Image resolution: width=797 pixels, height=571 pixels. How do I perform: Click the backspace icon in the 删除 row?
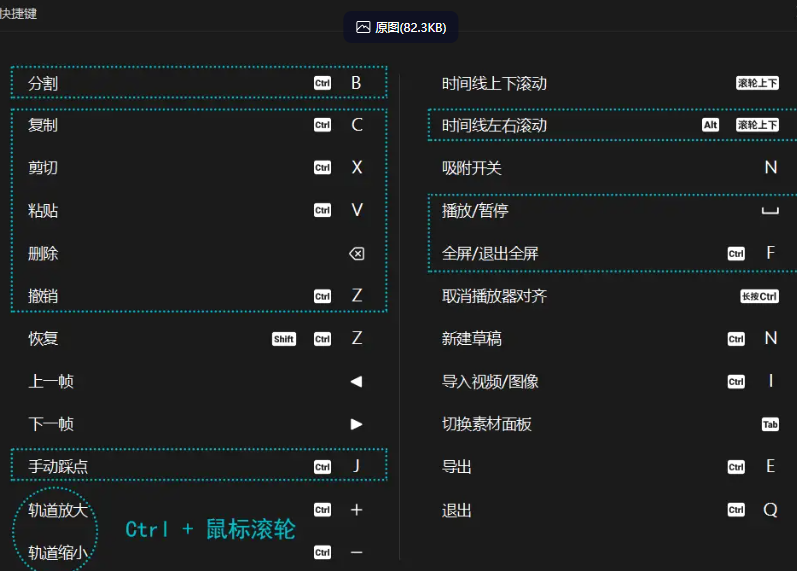pyautogui.click(x=356, y=254)
